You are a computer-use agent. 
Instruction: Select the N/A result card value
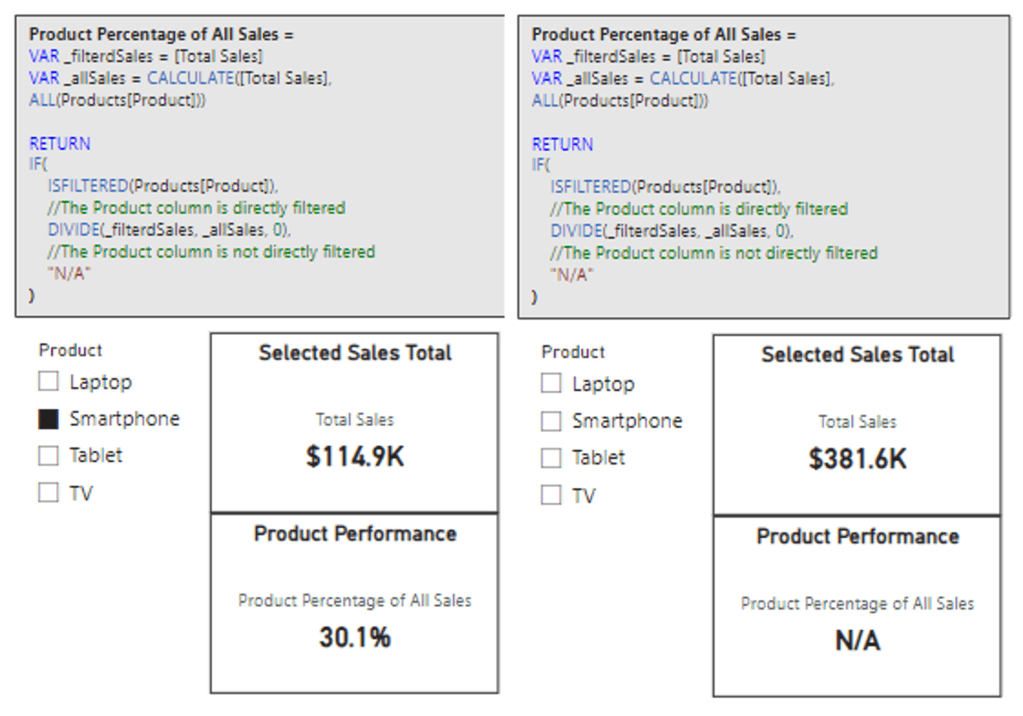857,640
